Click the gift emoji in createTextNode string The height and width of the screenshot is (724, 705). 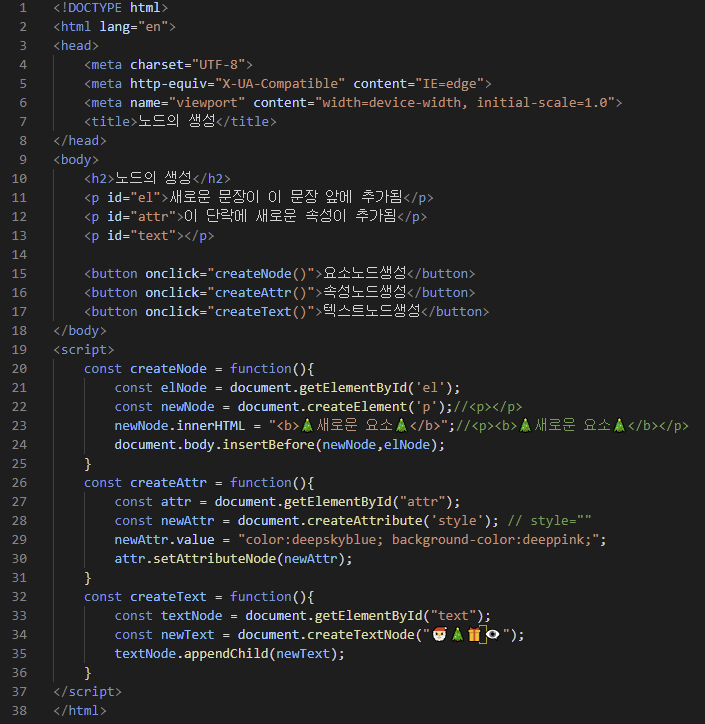click(474, 634)
